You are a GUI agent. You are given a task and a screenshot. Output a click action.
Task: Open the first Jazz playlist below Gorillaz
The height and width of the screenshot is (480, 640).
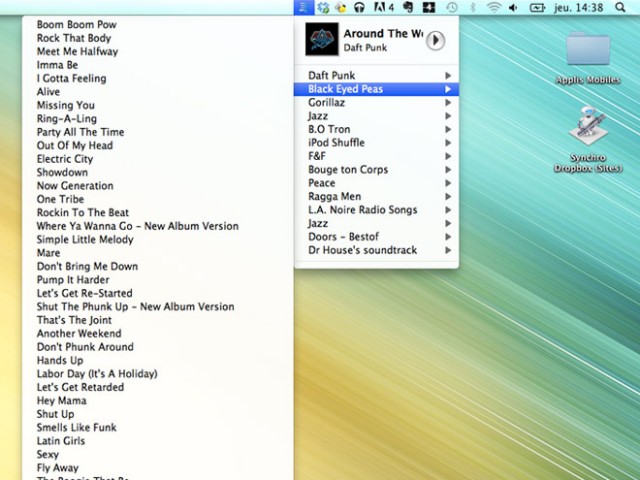[x=376, y=116]
